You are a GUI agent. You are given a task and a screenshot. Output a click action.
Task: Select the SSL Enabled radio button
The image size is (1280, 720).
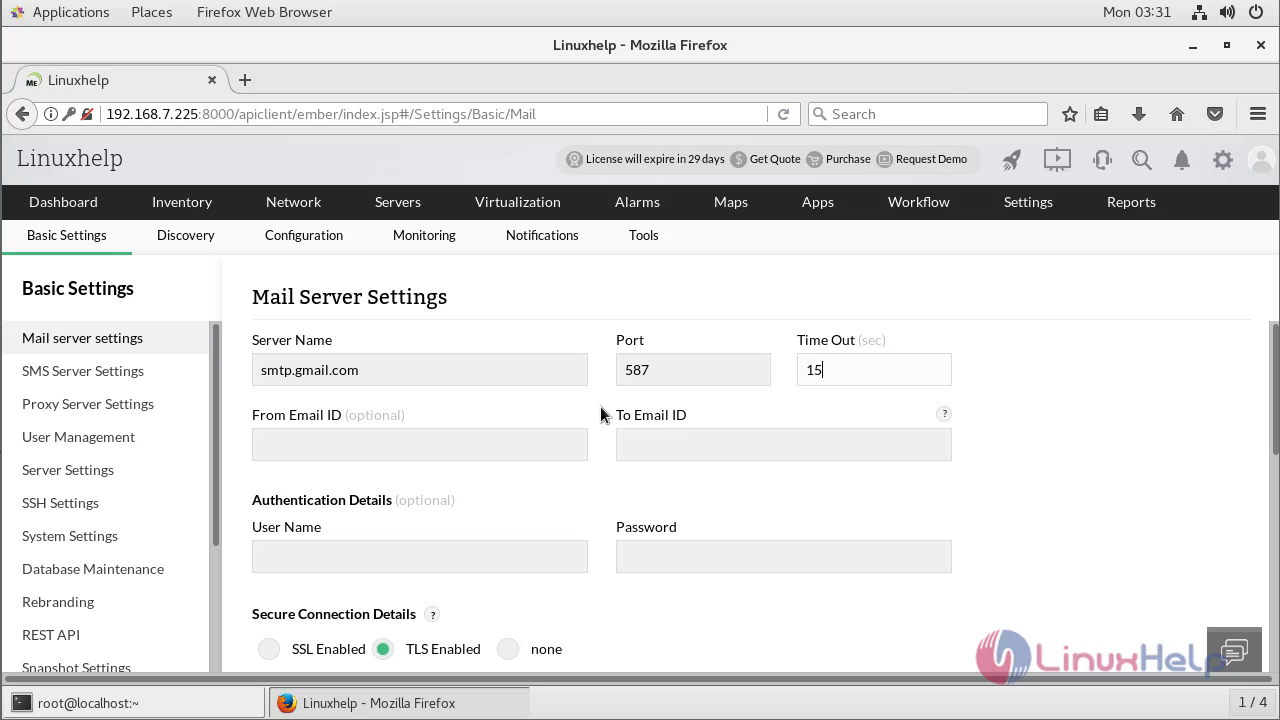tap(269, 649)
